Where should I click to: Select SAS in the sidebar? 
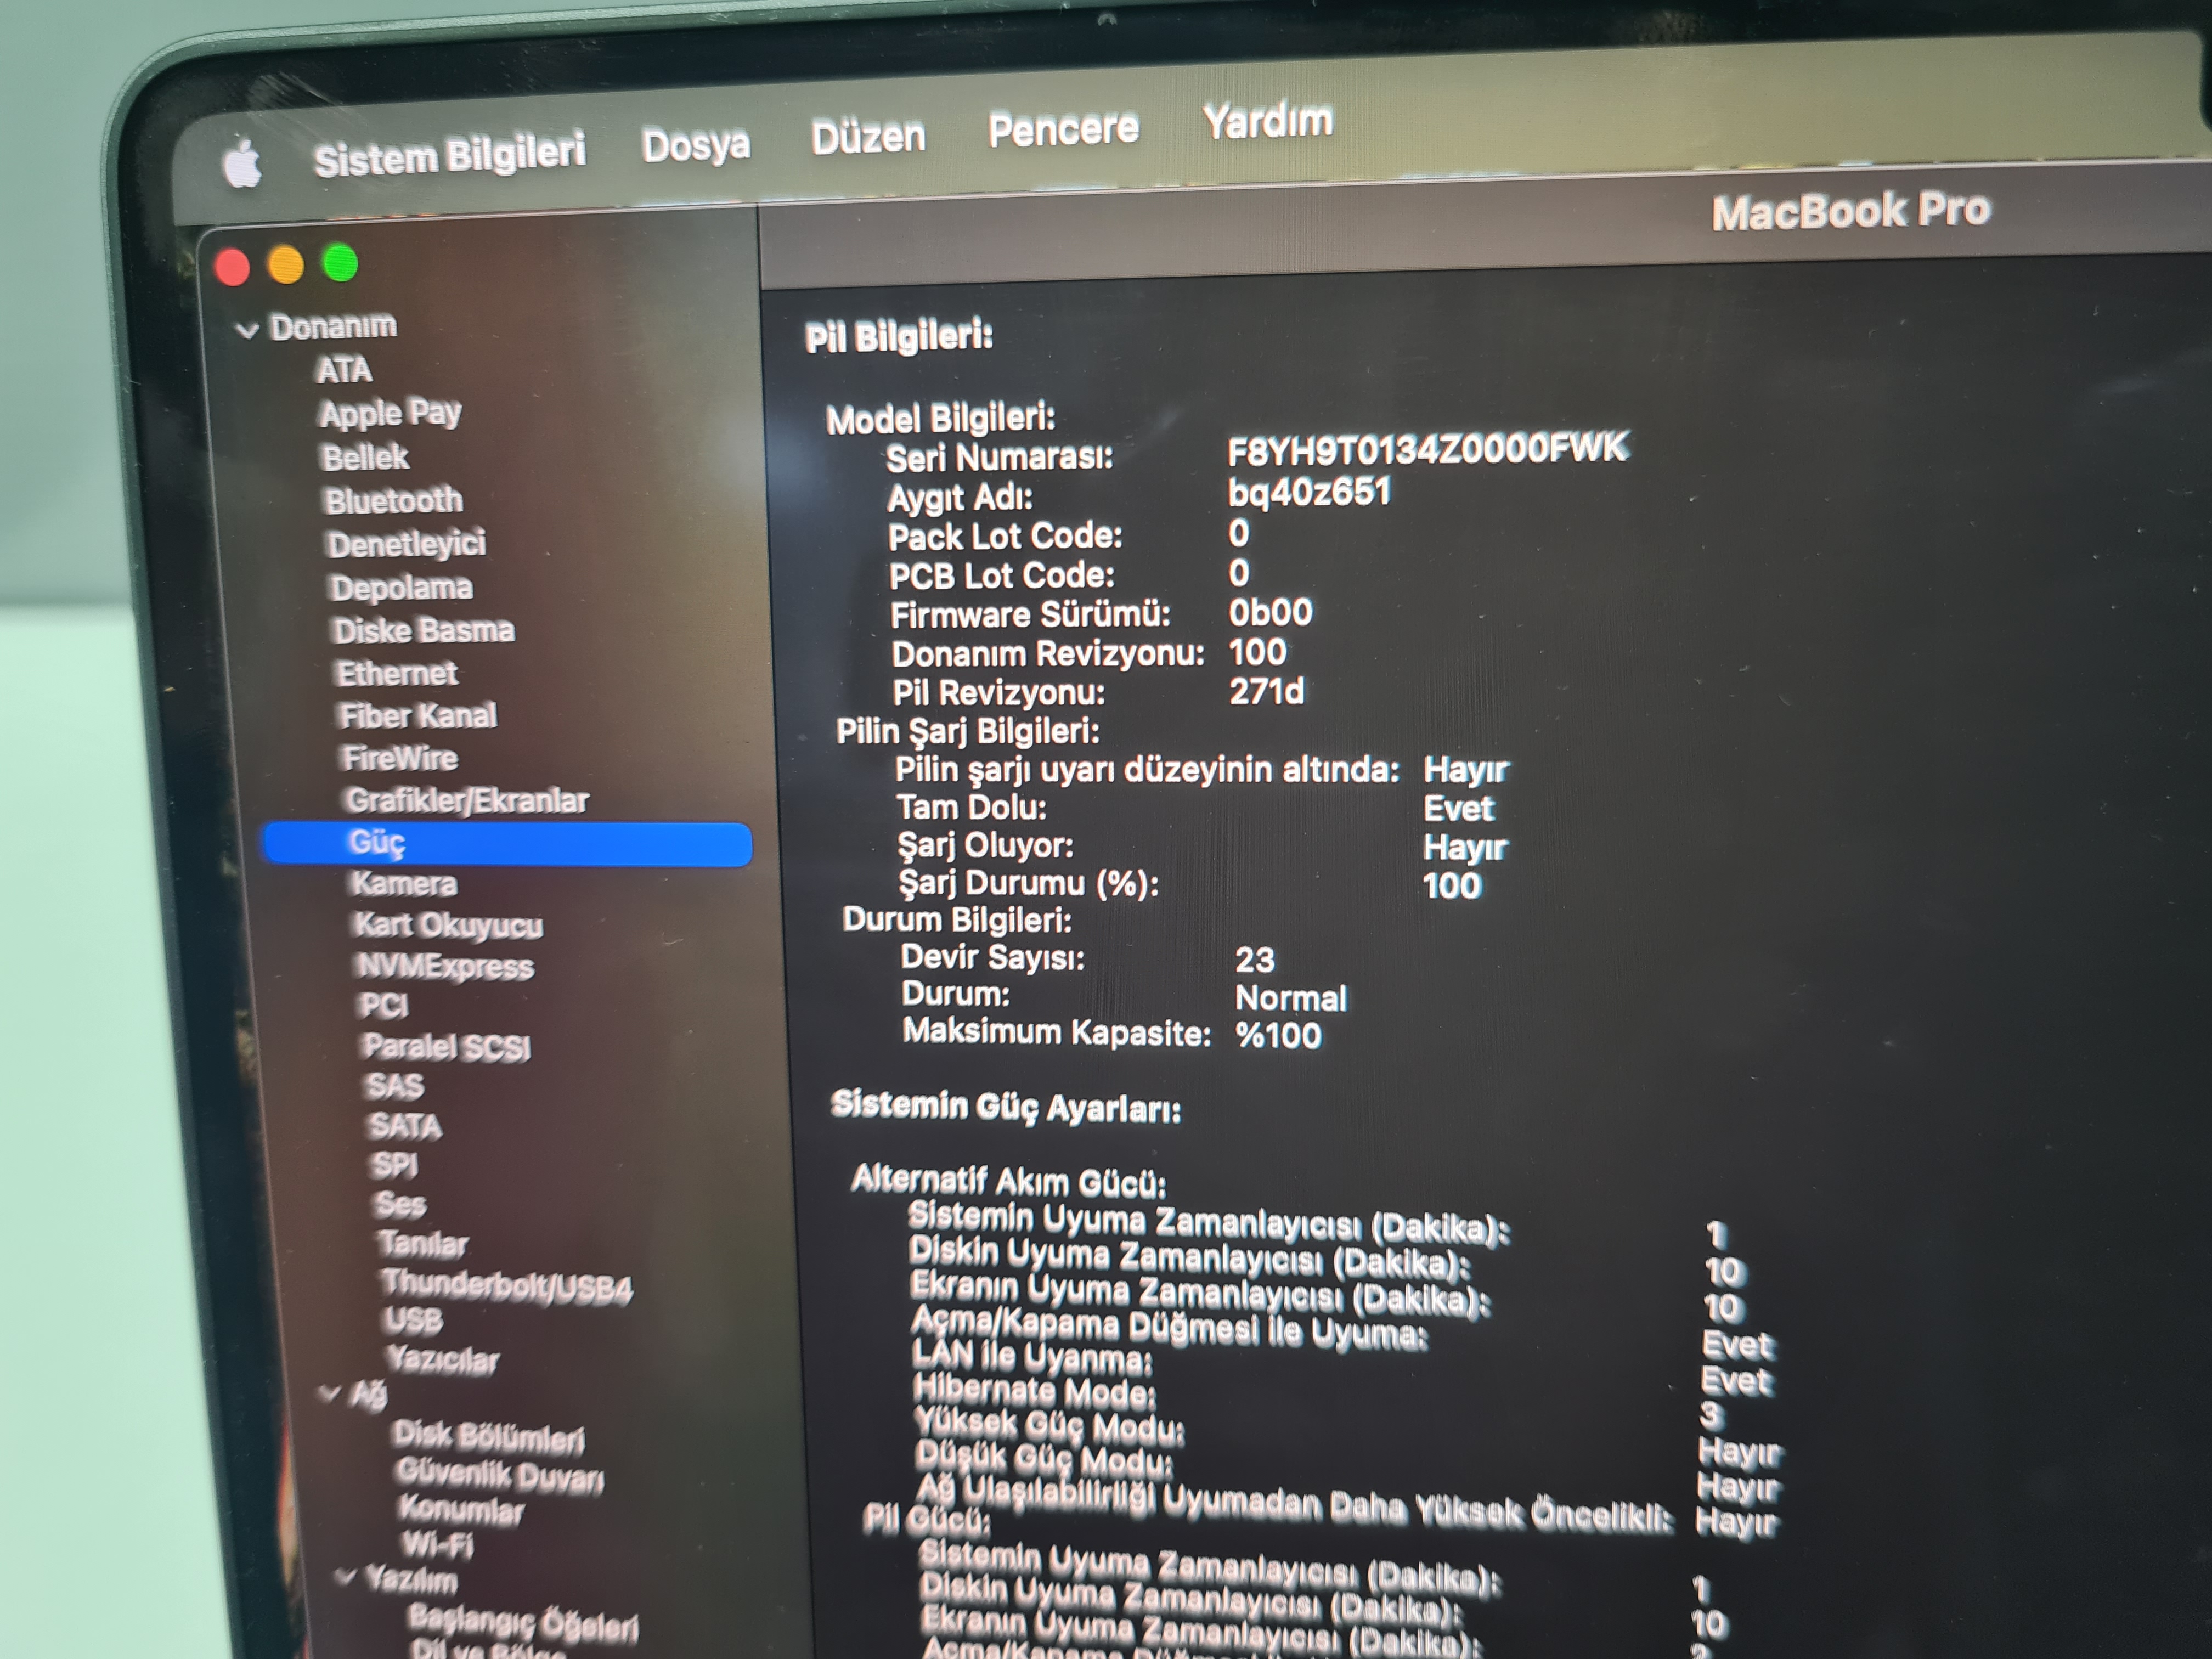pyautogui.click(x=394, y=1086)
